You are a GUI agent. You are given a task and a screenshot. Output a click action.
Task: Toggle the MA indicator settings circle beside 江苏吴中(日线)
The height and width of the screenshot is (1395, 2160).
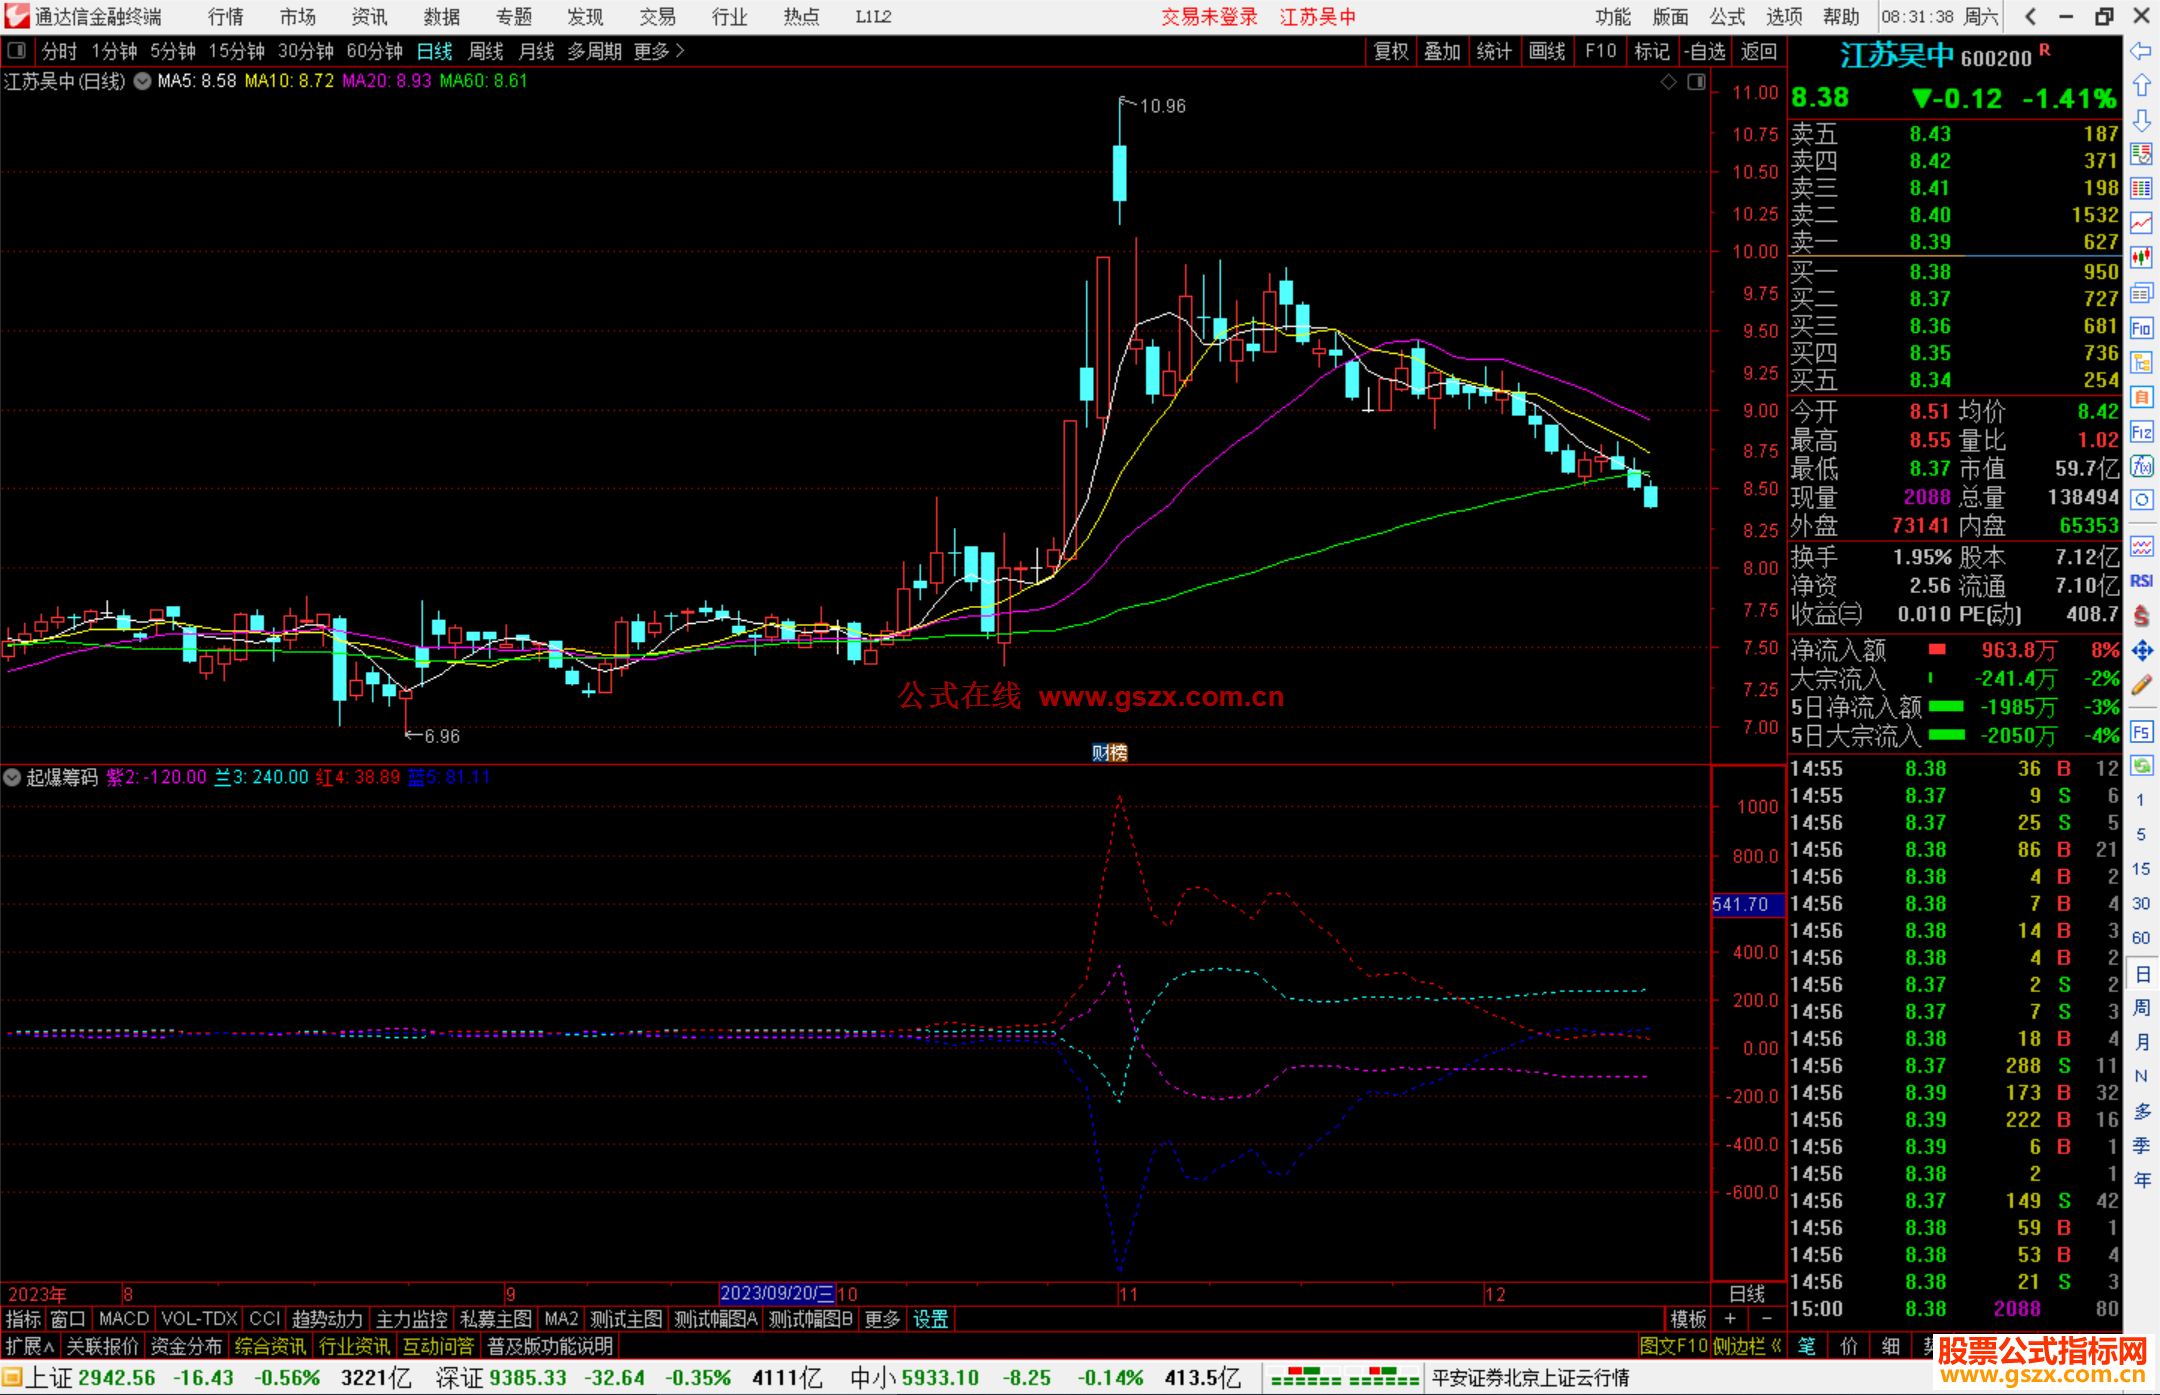point(143,81)
